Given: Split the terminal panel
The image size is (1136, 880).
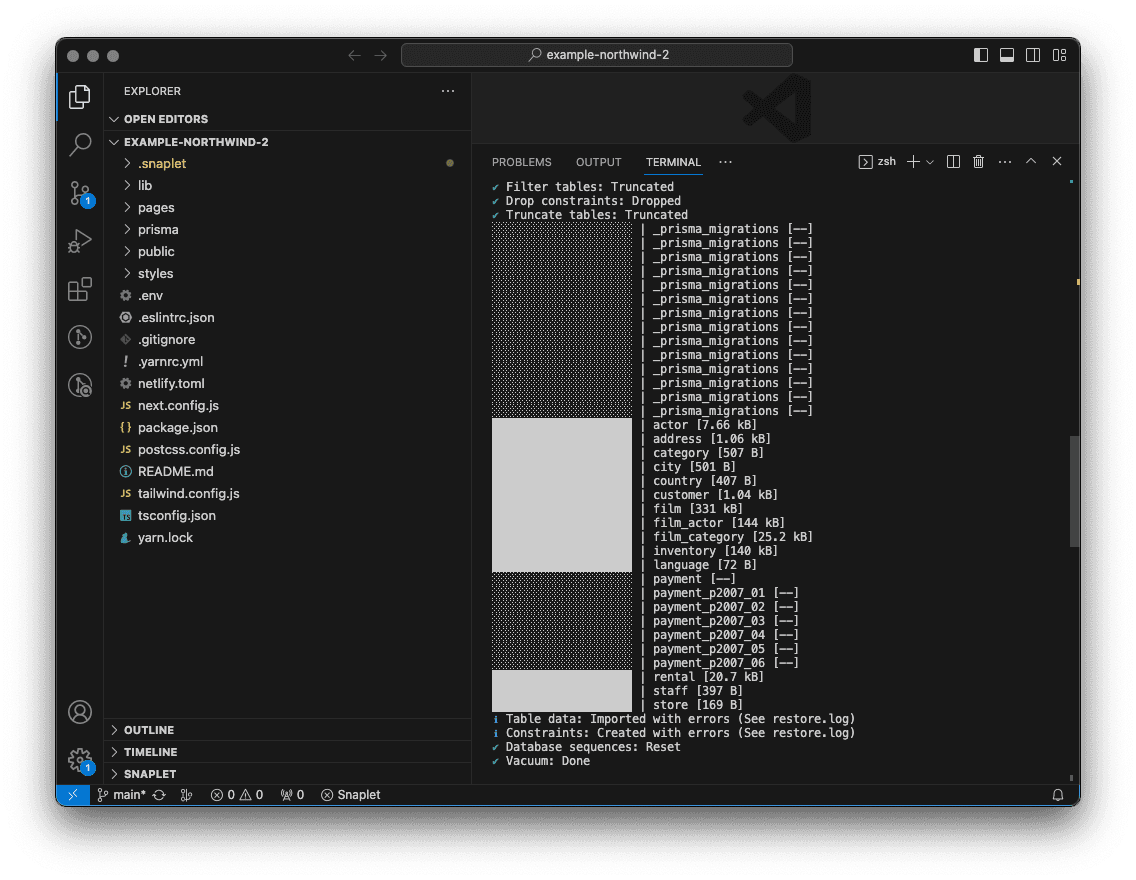Looking at the screenshot, I should coord(953,162).
